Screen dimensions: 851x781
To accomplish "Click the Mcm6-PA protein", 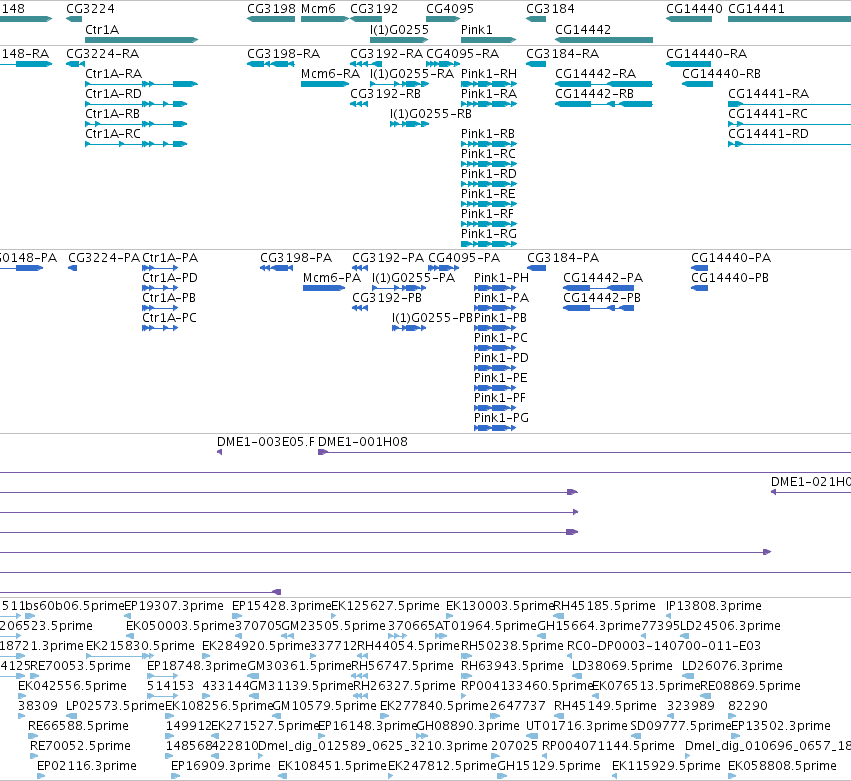I will pos(324,288).
